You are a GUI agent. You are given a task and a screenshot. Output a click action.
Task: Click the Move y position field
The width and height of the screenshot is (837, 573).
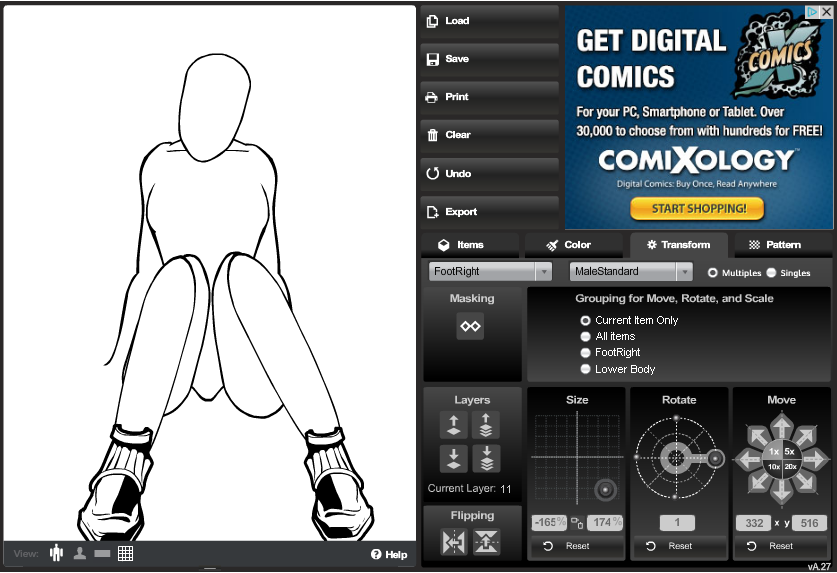[809, 523]
